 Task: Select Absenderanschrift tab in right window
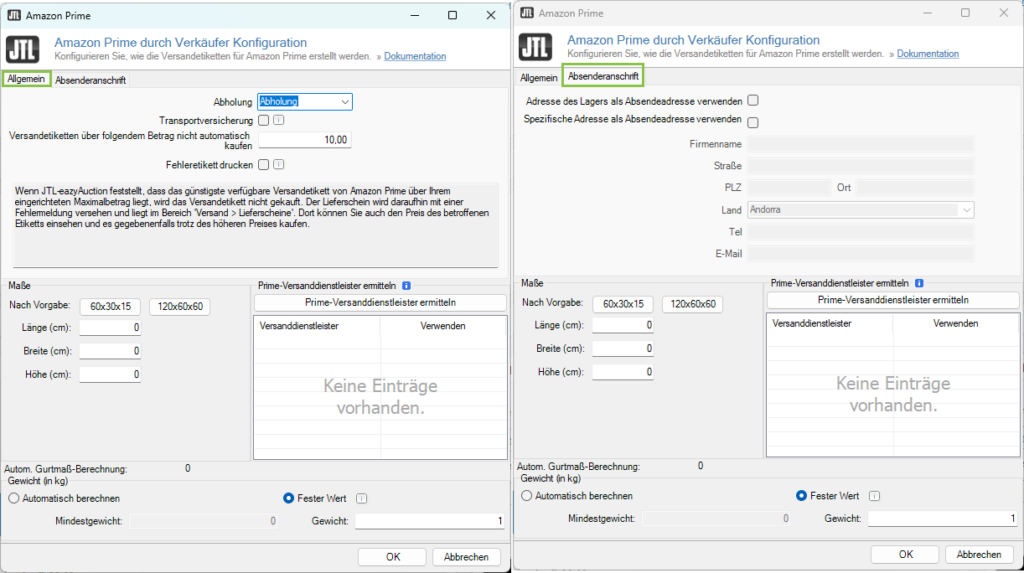pyautogui.click(x=603, y=76)
